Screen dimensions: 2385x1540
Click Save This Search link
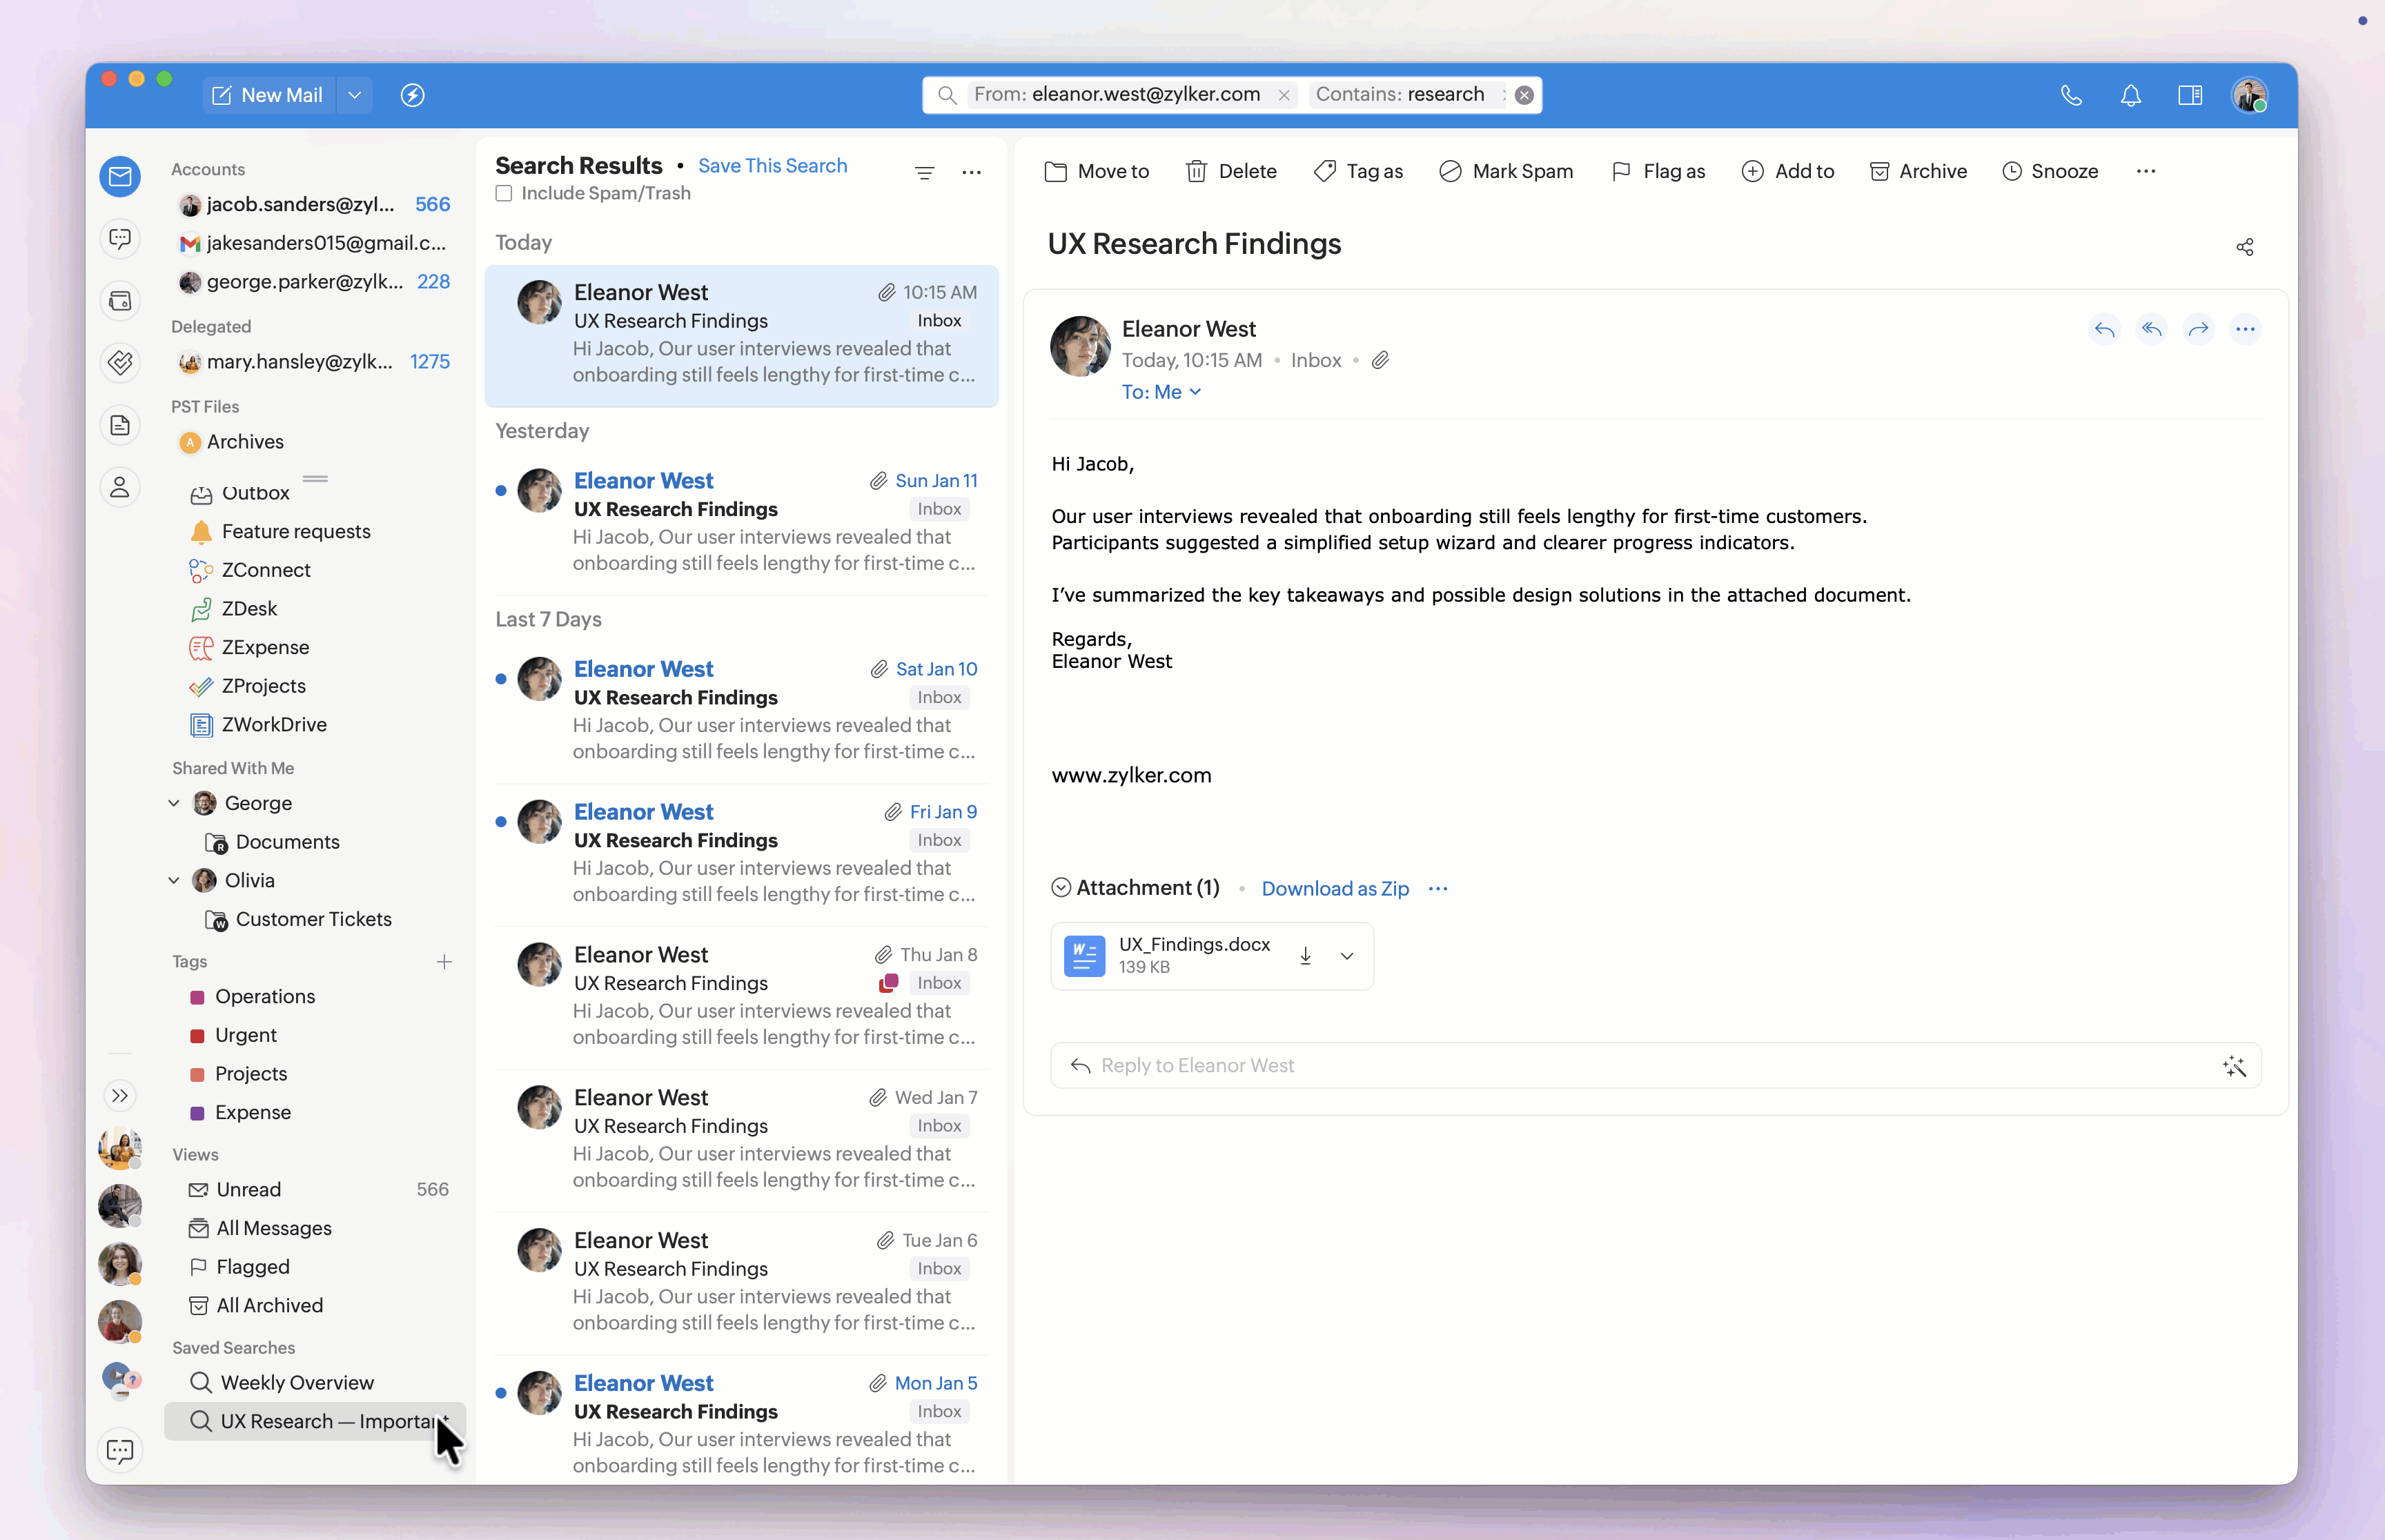772,166
